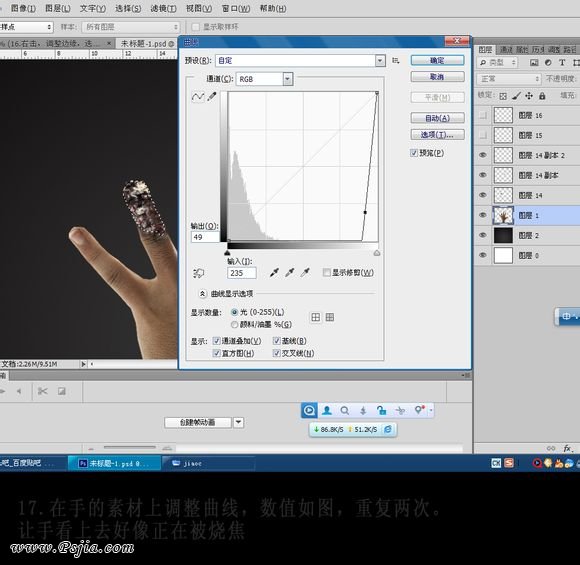Select the 颜料/油墨 % radio button
The image size is (580, 565).
(234, 325)
